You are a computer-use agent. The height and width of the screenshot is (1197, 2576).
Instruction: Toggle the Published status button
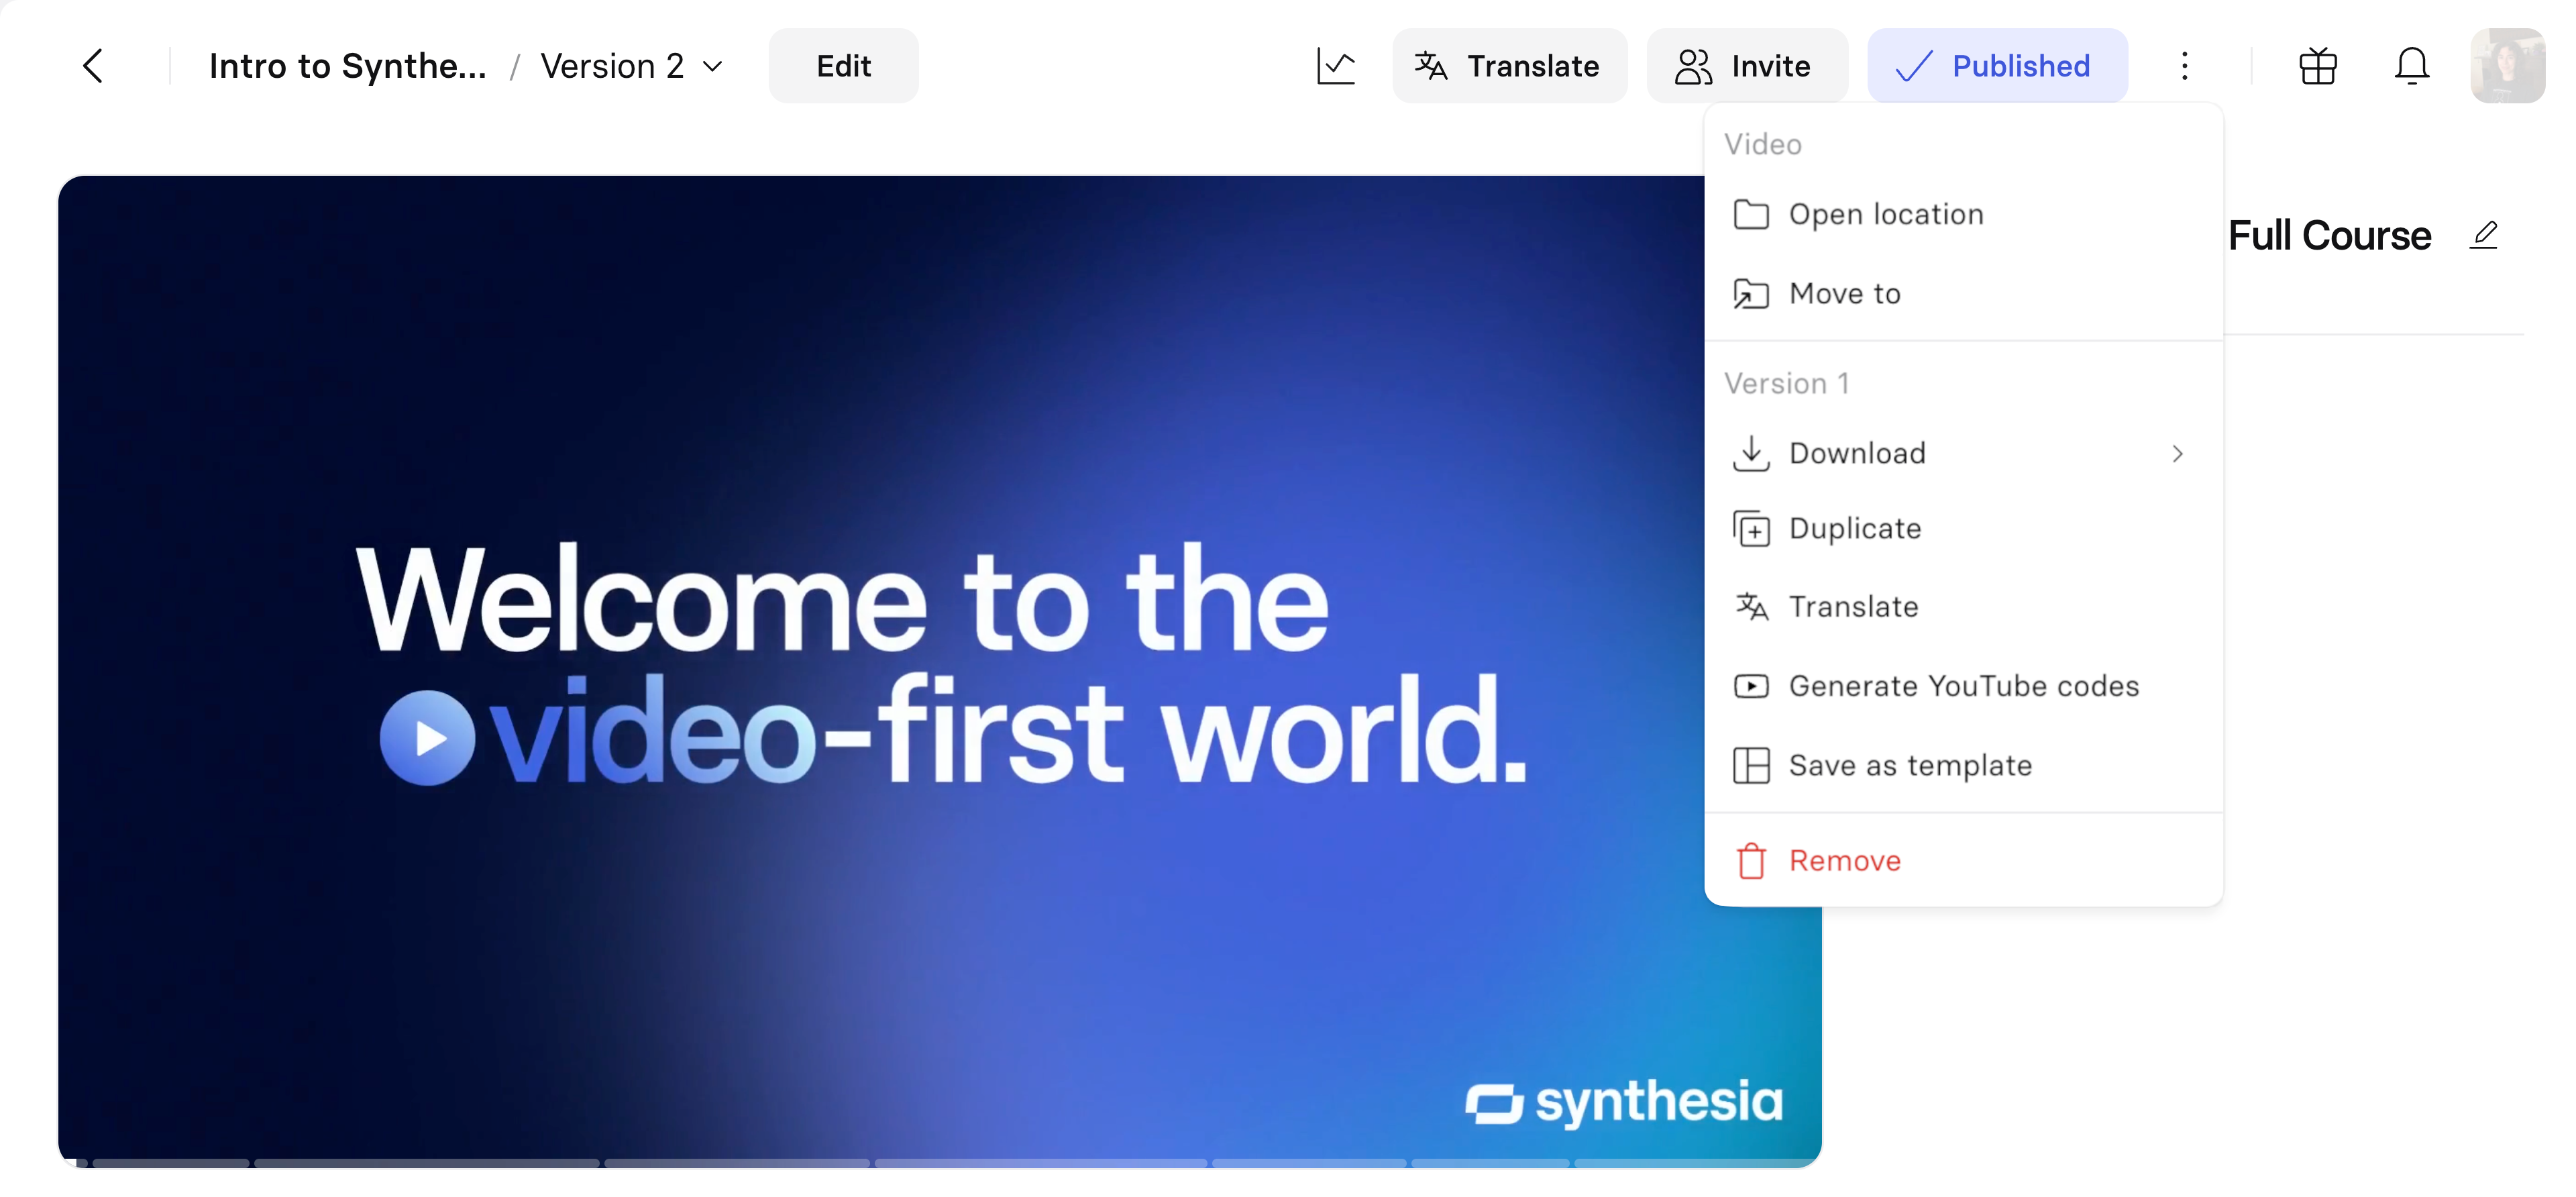(x=1996, y=66)
